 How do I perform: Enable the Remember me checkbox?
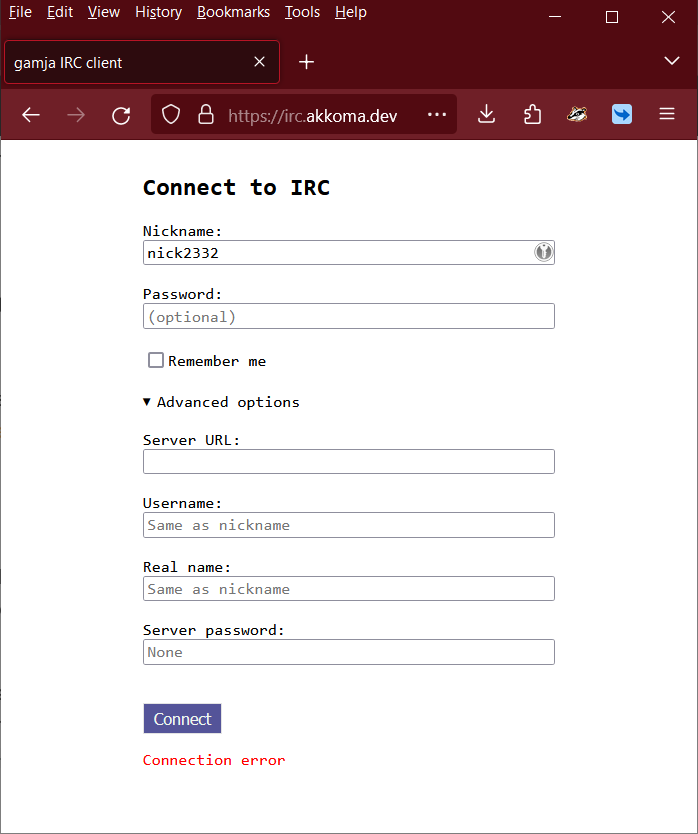(156, 360)
